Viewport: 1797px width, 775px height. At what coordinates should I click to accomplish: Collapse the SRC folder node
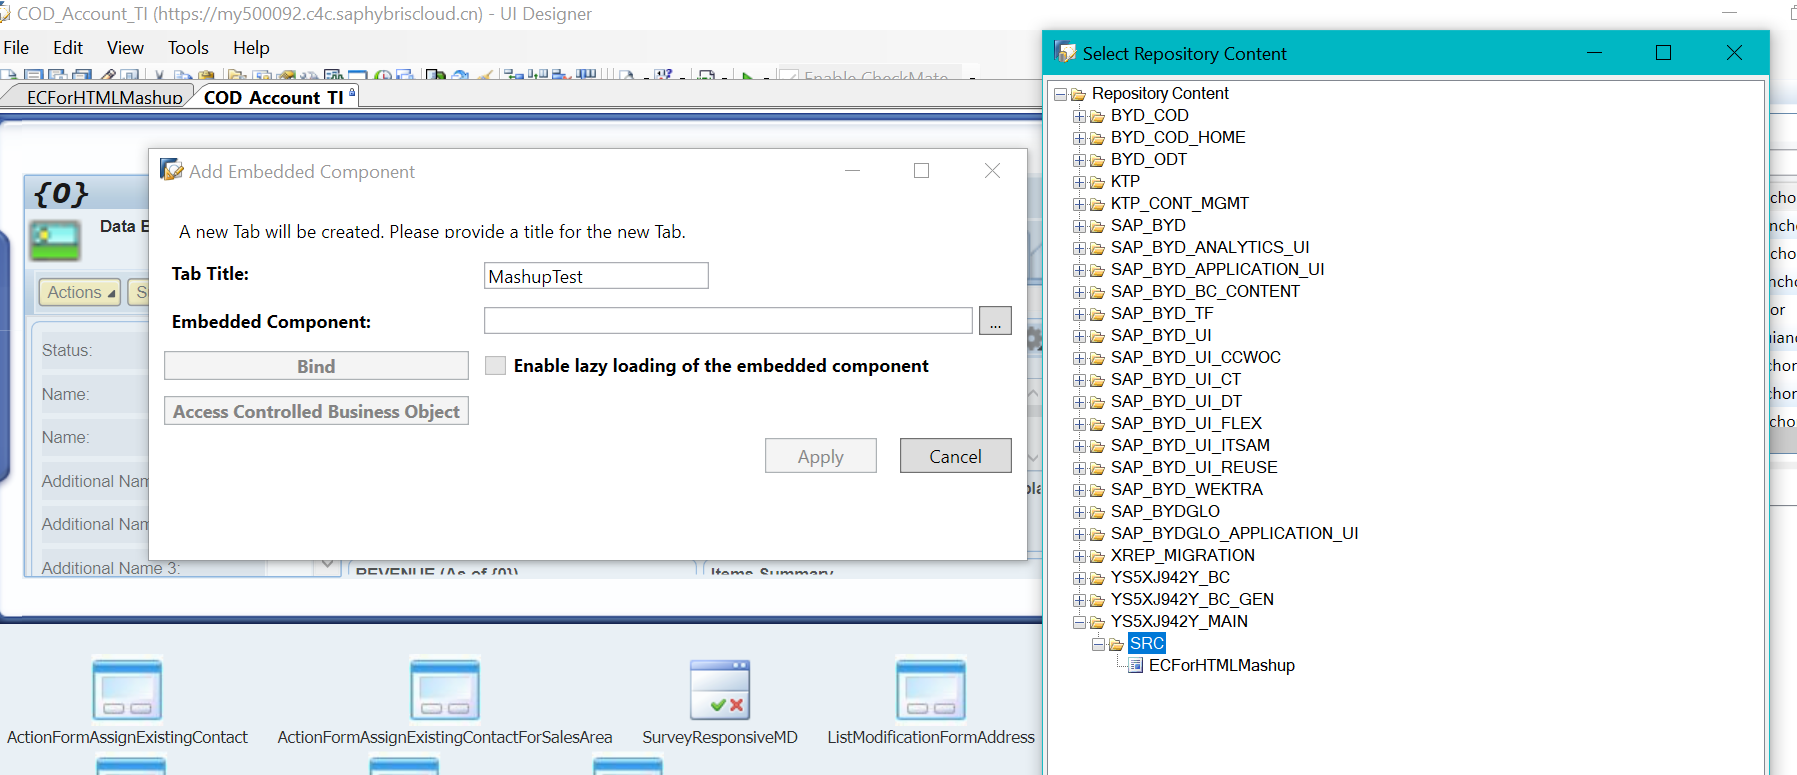point(1098,644)
